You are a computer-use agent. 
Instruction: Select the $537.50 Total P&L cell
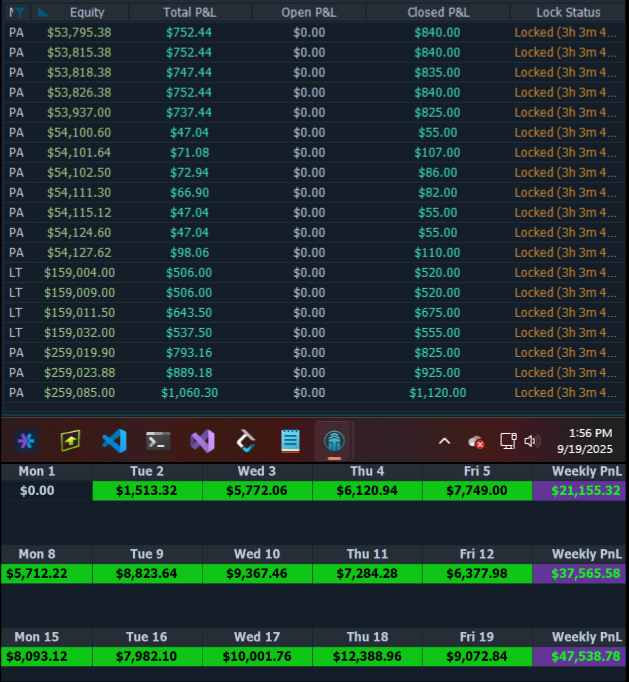189,333
